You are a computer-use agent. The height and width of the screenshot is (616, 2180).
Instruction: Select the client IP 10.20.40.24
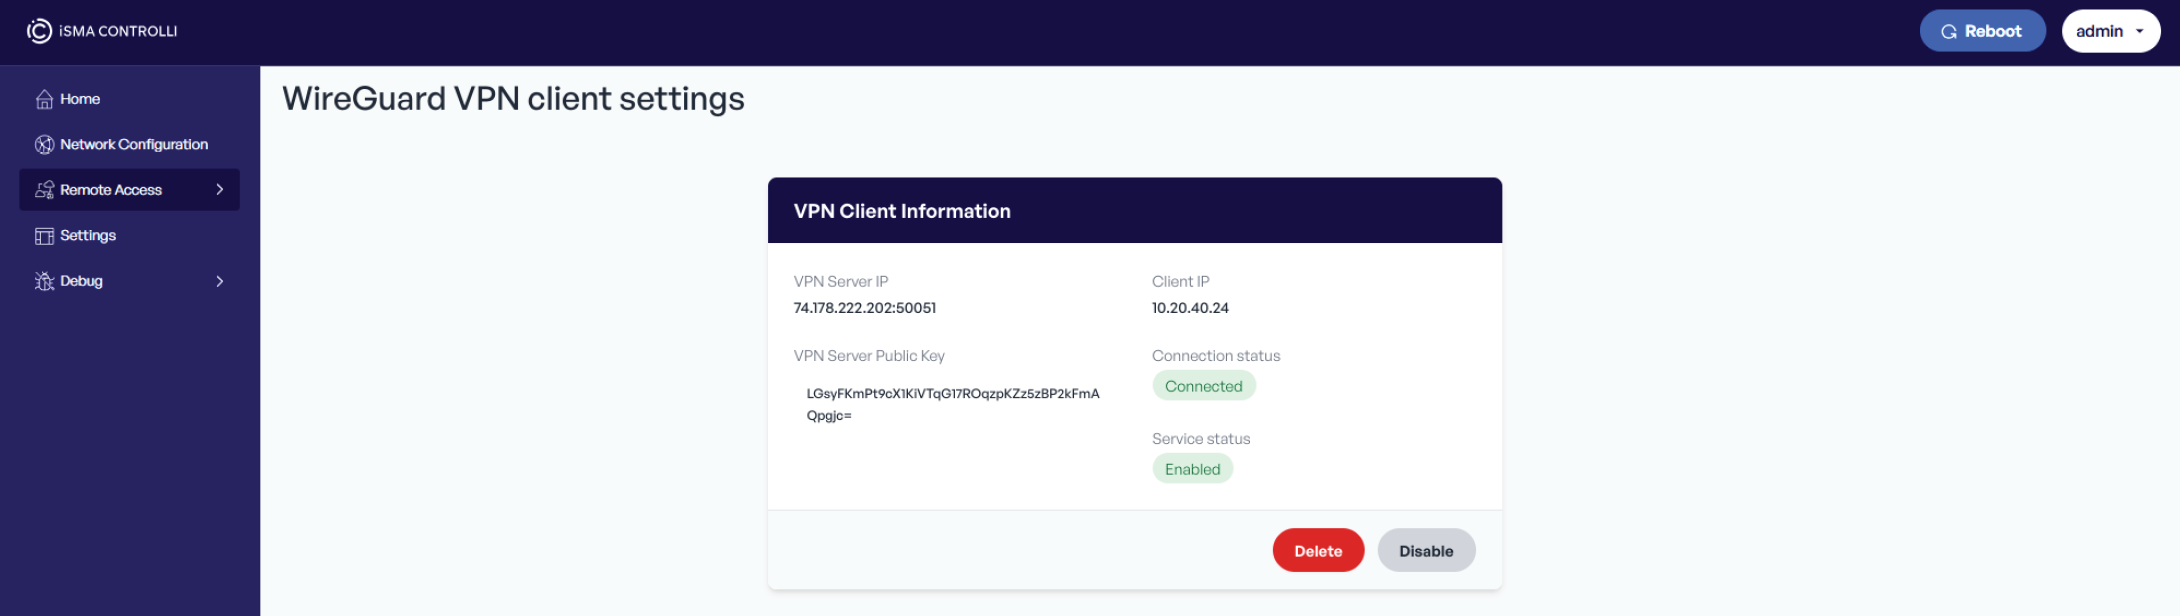coord(1190,308)
